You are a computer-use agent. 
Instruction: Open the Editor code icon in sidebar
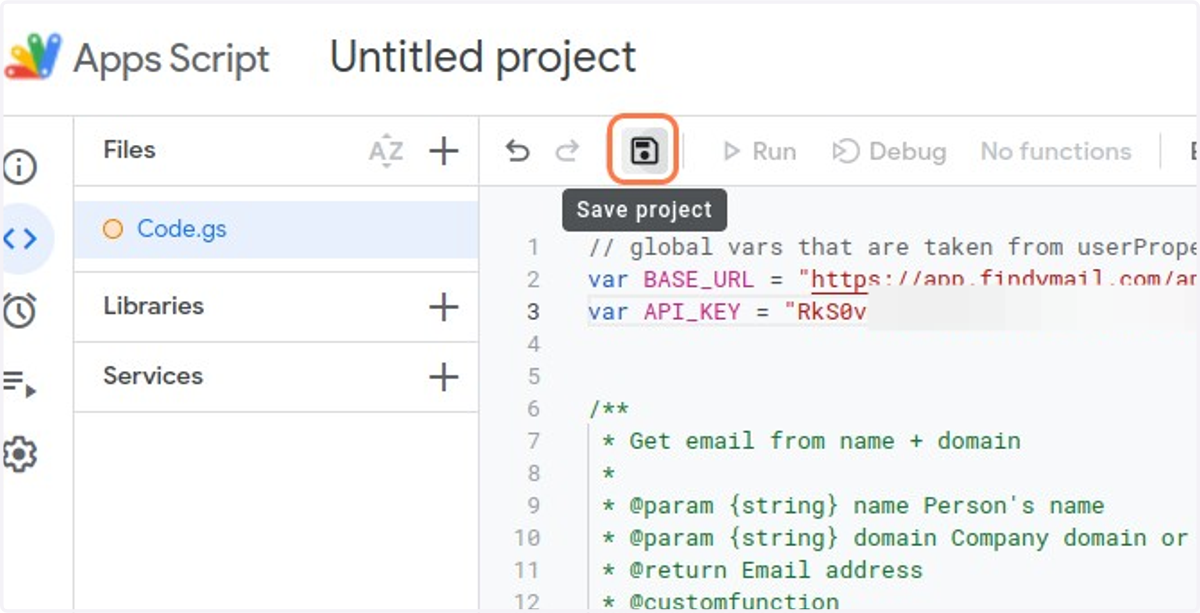(20, 238)
